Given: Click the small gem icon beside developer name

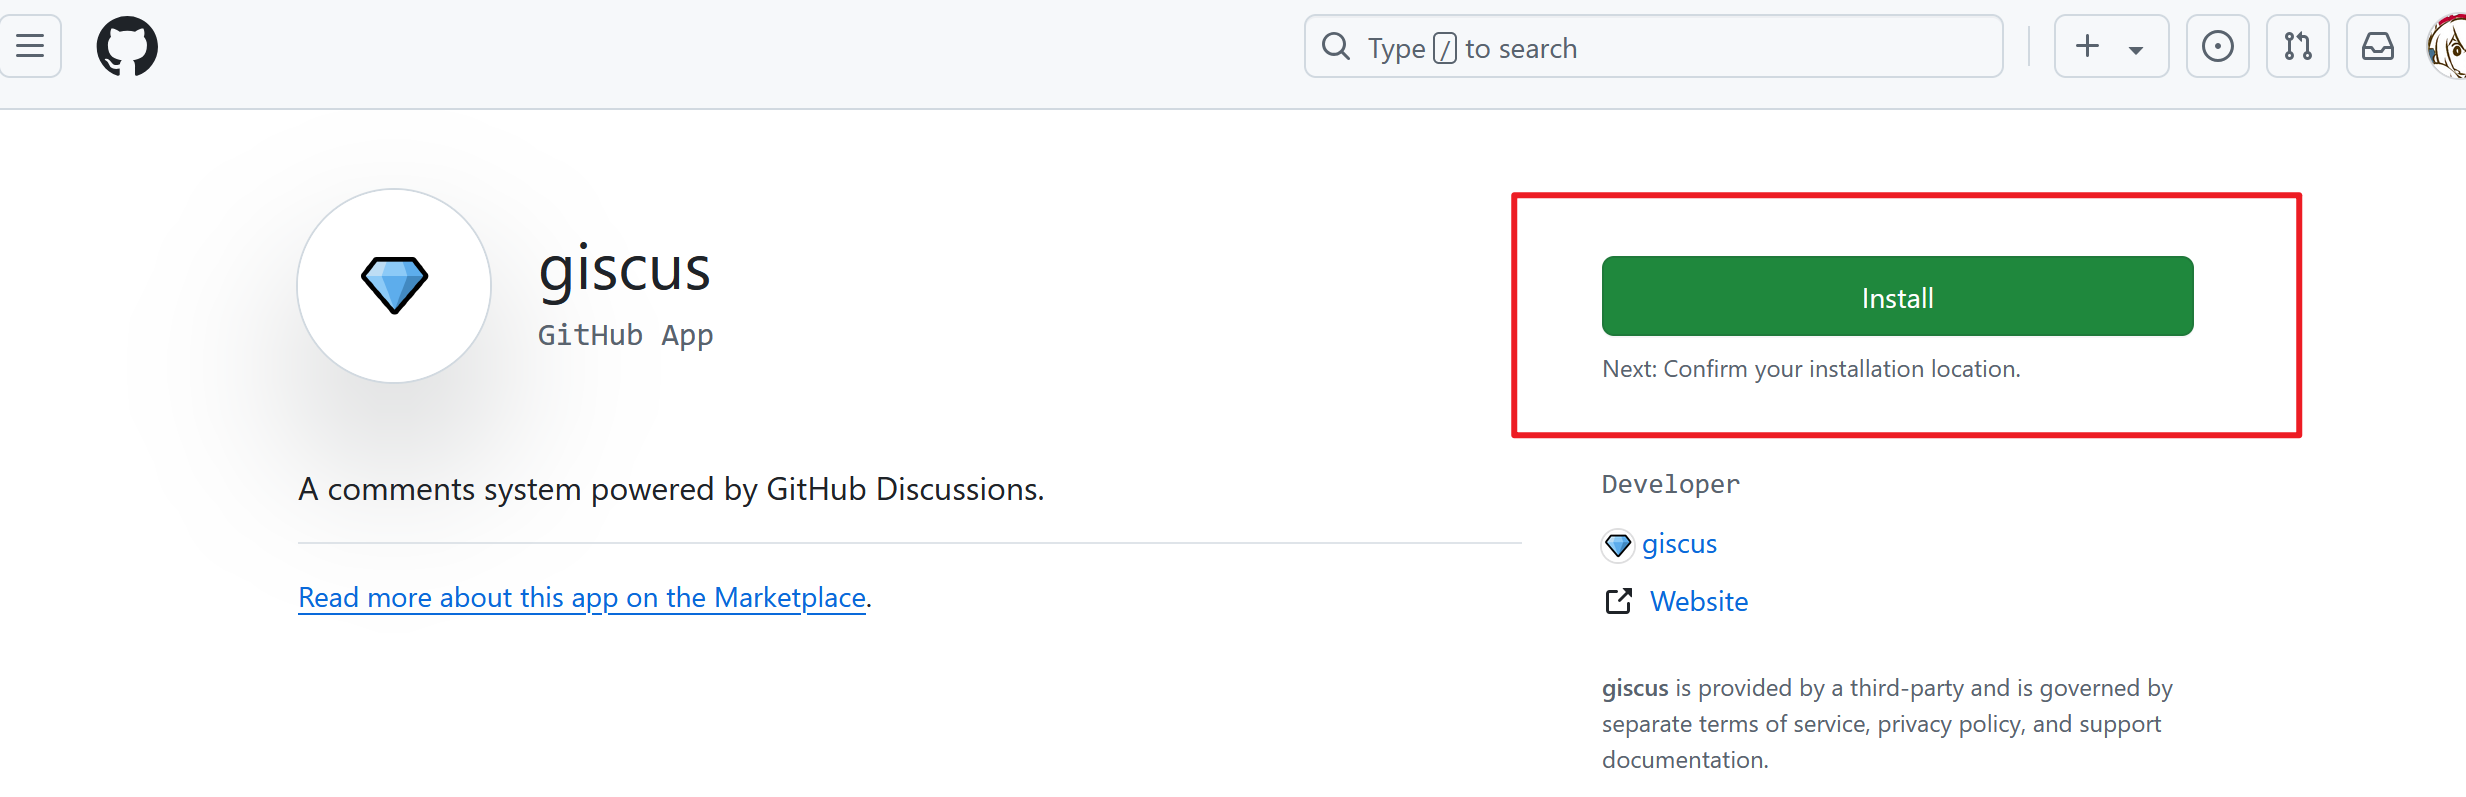Looking at the screenshot, I should (1618, 545).
